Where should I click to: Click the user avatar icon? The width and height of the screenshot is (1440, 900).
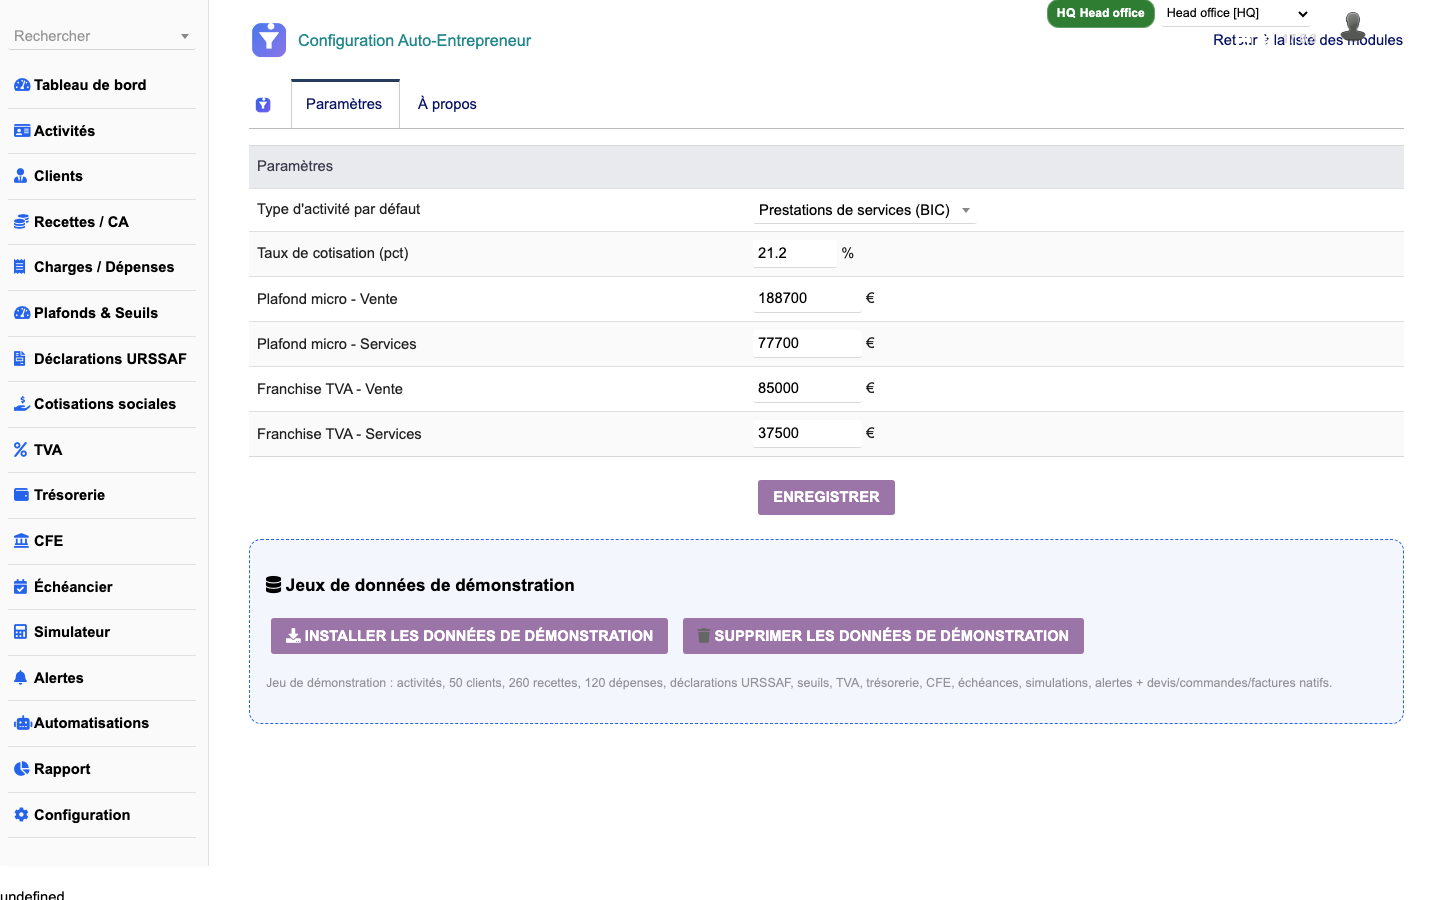[1353, 26]
